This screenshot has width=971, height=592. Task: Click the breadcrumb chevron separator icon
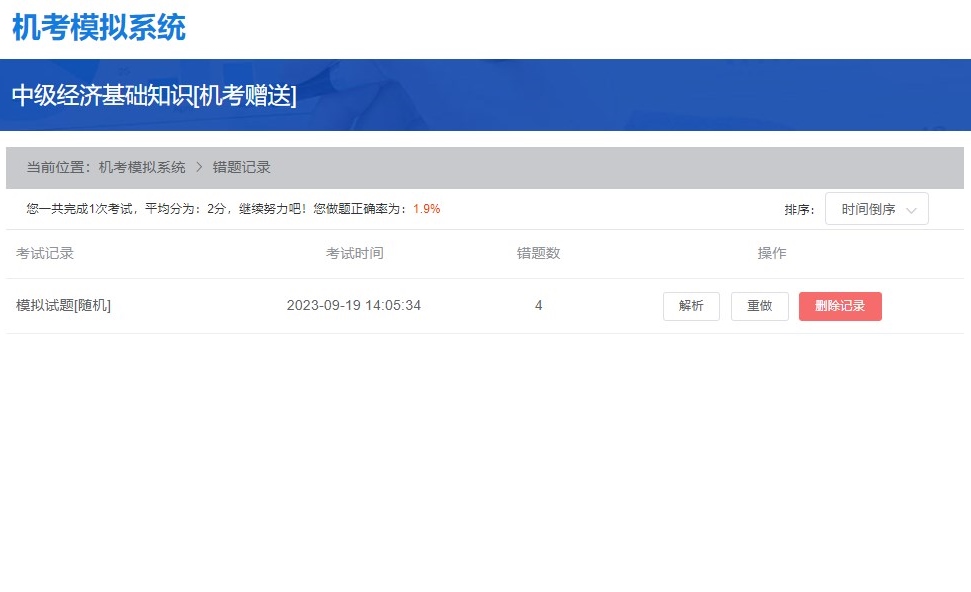point(199,167)
